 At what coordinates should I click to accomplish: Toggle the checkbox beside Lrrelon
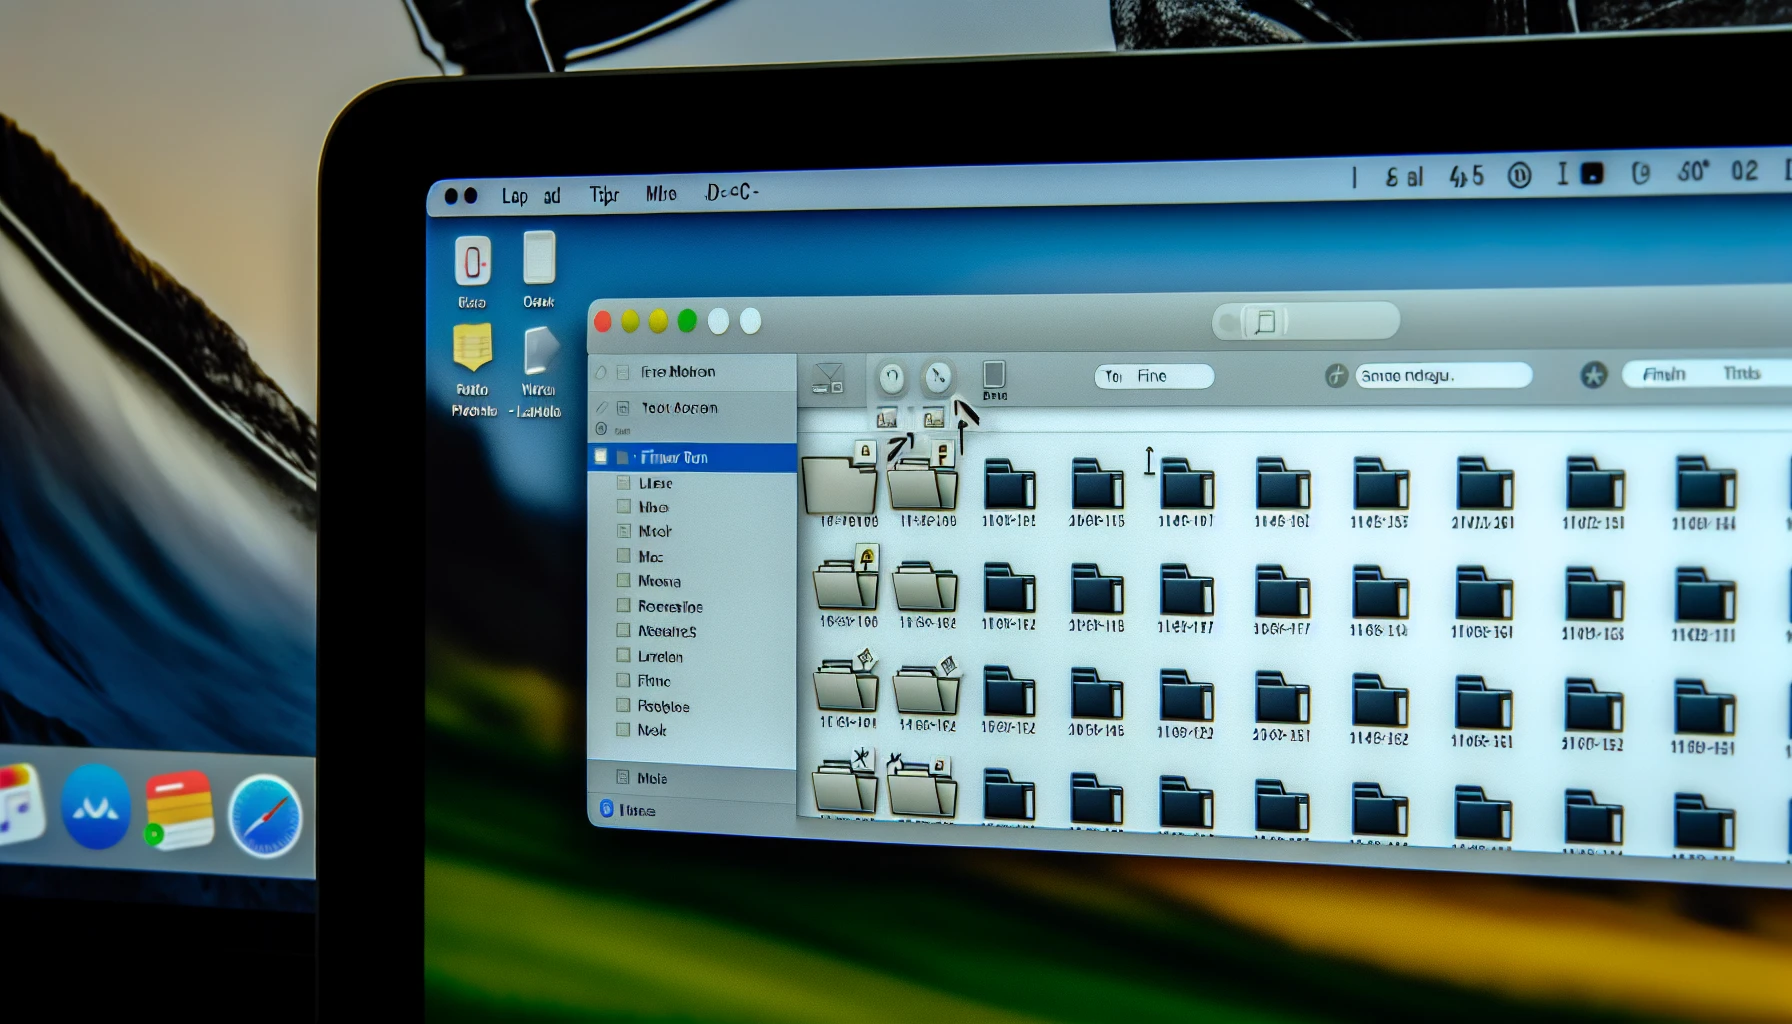(x=624, y=656)
